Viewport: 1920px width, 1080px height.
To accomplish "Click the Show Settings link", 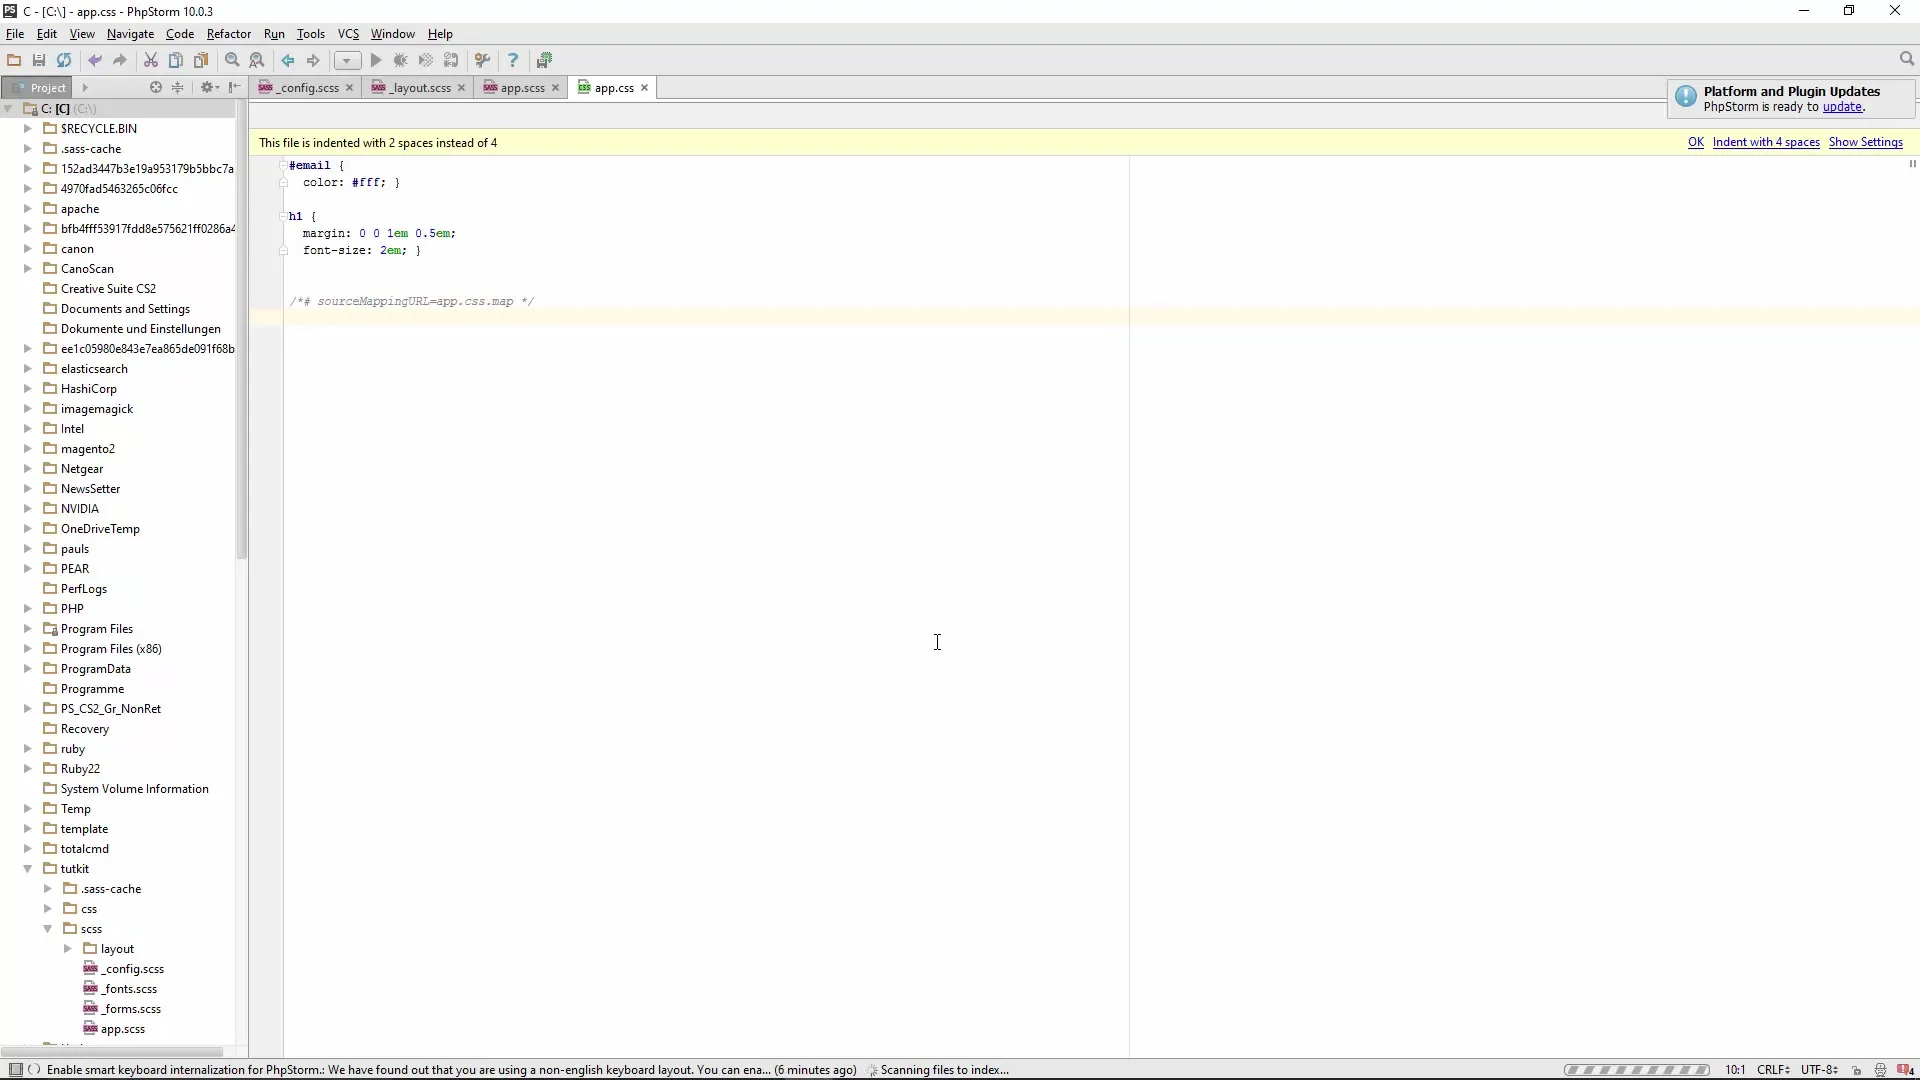I will [1866, 142].
